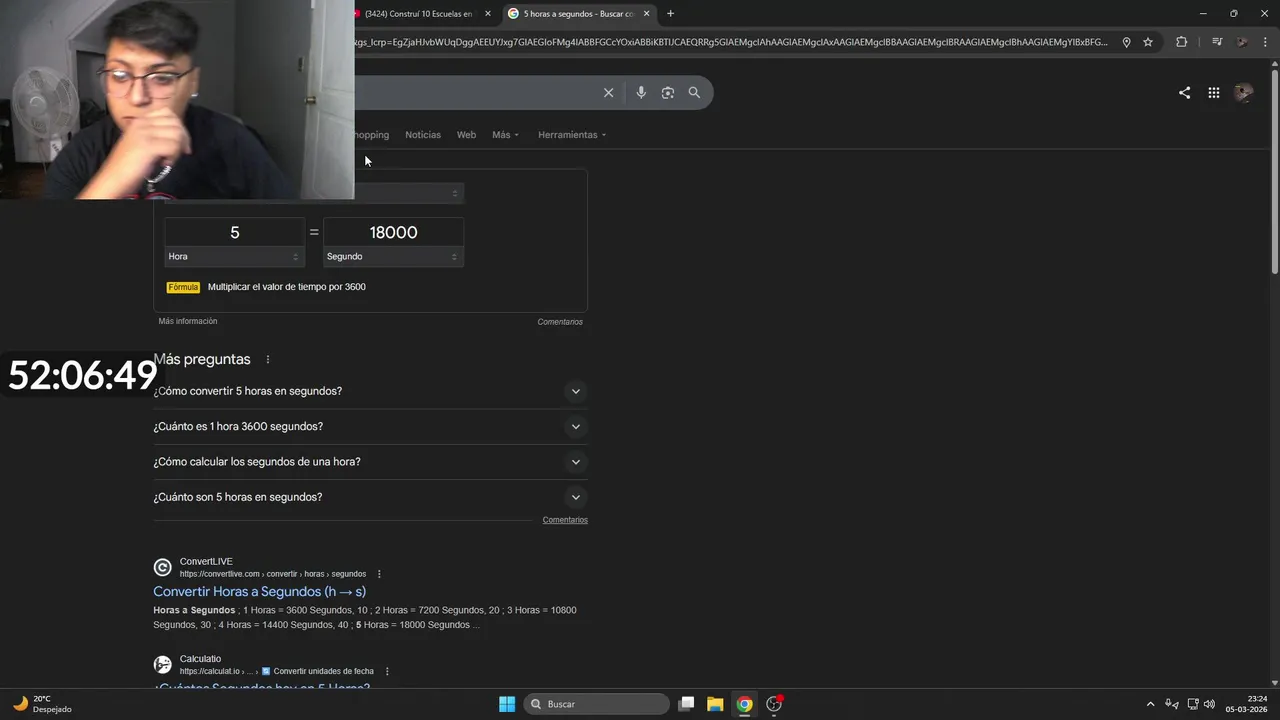Image resolution: width=1280 pixels, height=720 pixels.
Task: Click the browser address bar URL
Action: click(730, 42)
